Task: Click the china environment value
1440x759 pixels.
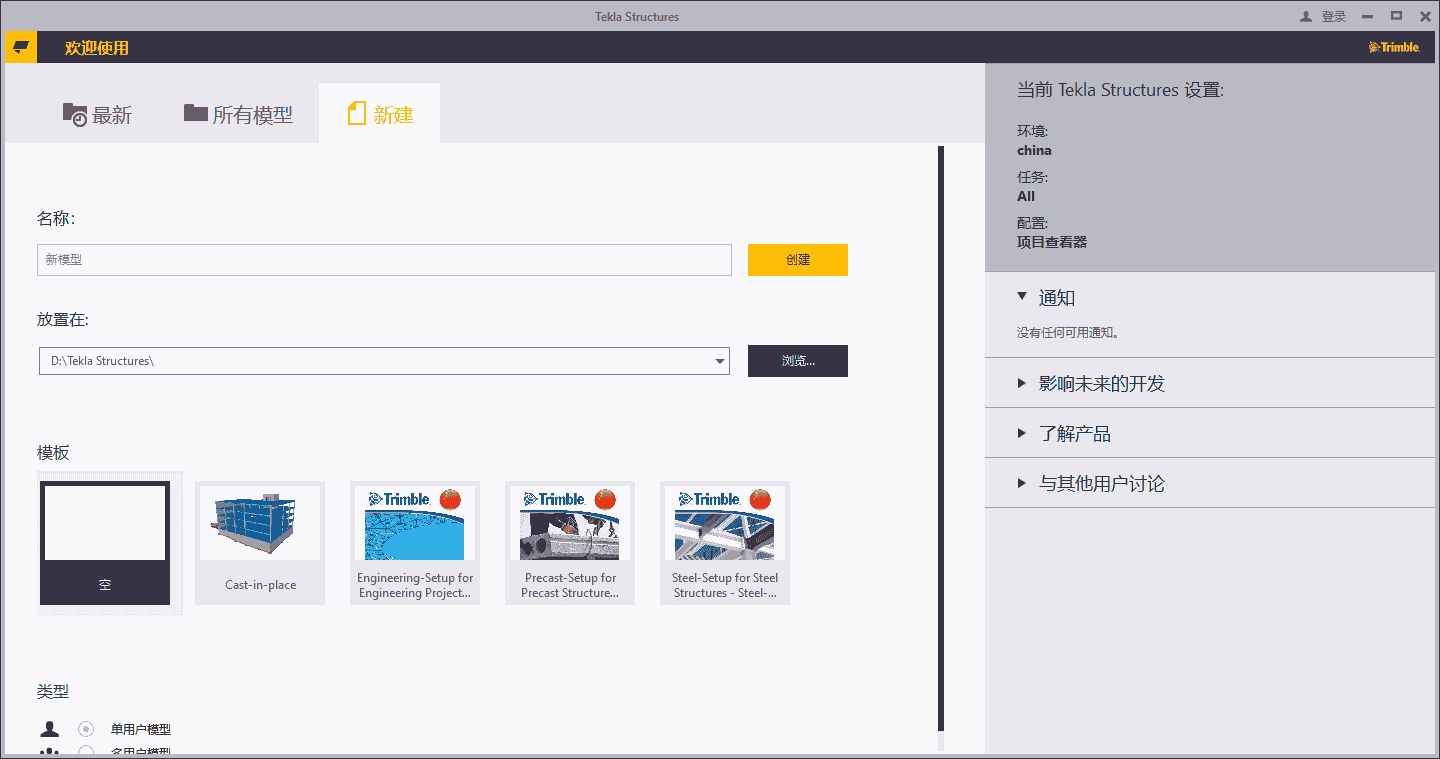Action: (x=1034, y=150)
